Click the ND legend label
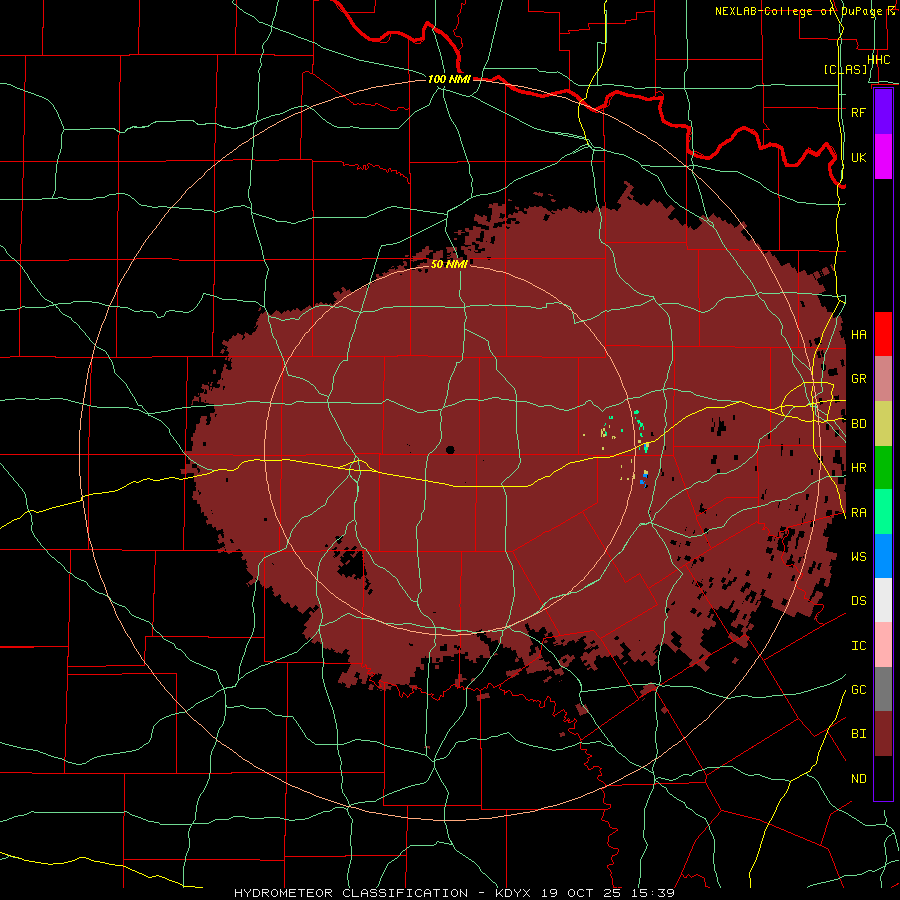The image size is (900, 900). coord(858,779)
